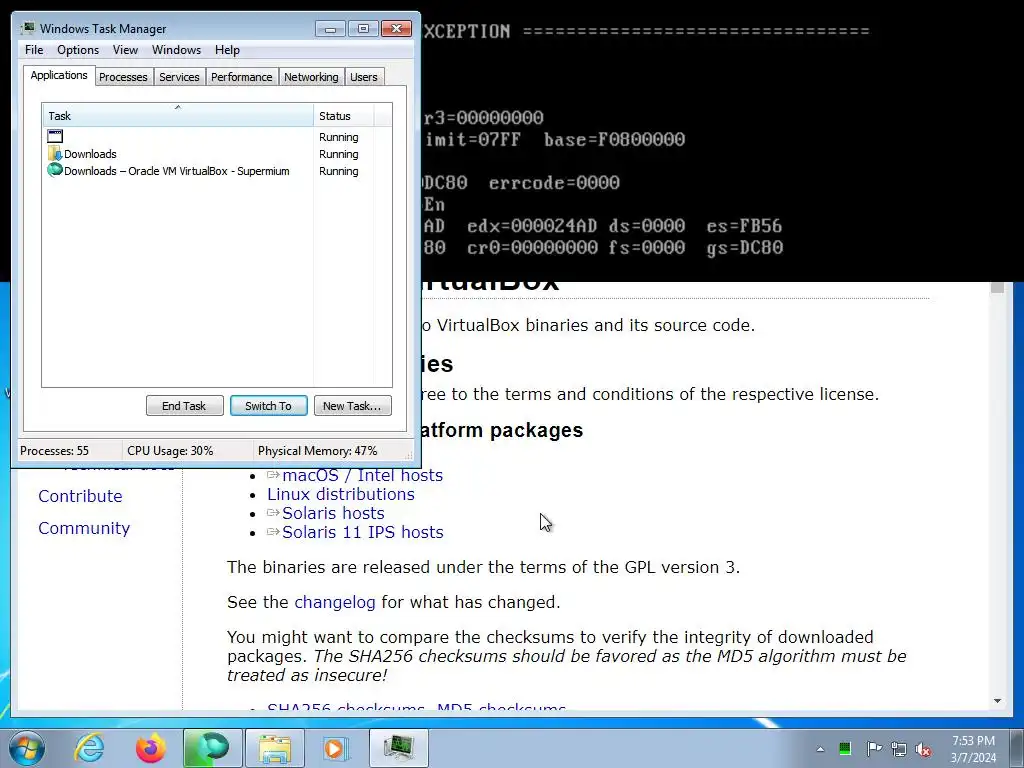Maximize the Task Manager window
Image resolution: width=1024 pixels, height=768 pixels.
tap(363, 29)
